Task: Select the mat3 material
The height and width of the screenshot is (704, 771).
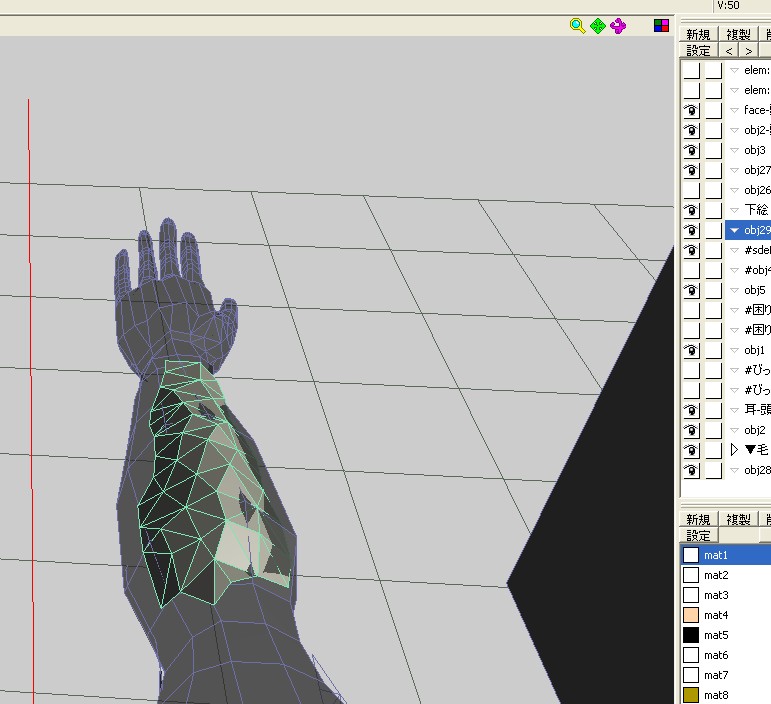Action: tap(726, 595)
